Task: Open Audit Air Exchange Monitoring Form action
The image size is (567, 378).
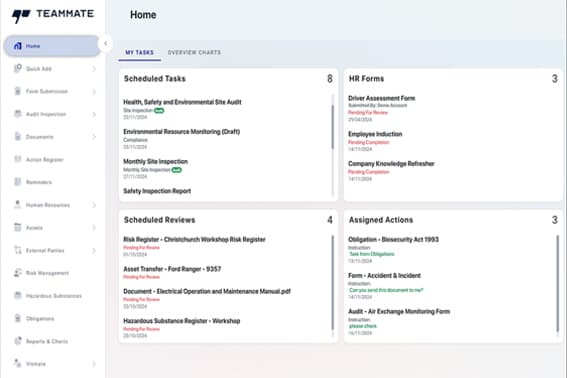Action: [399, 312]
